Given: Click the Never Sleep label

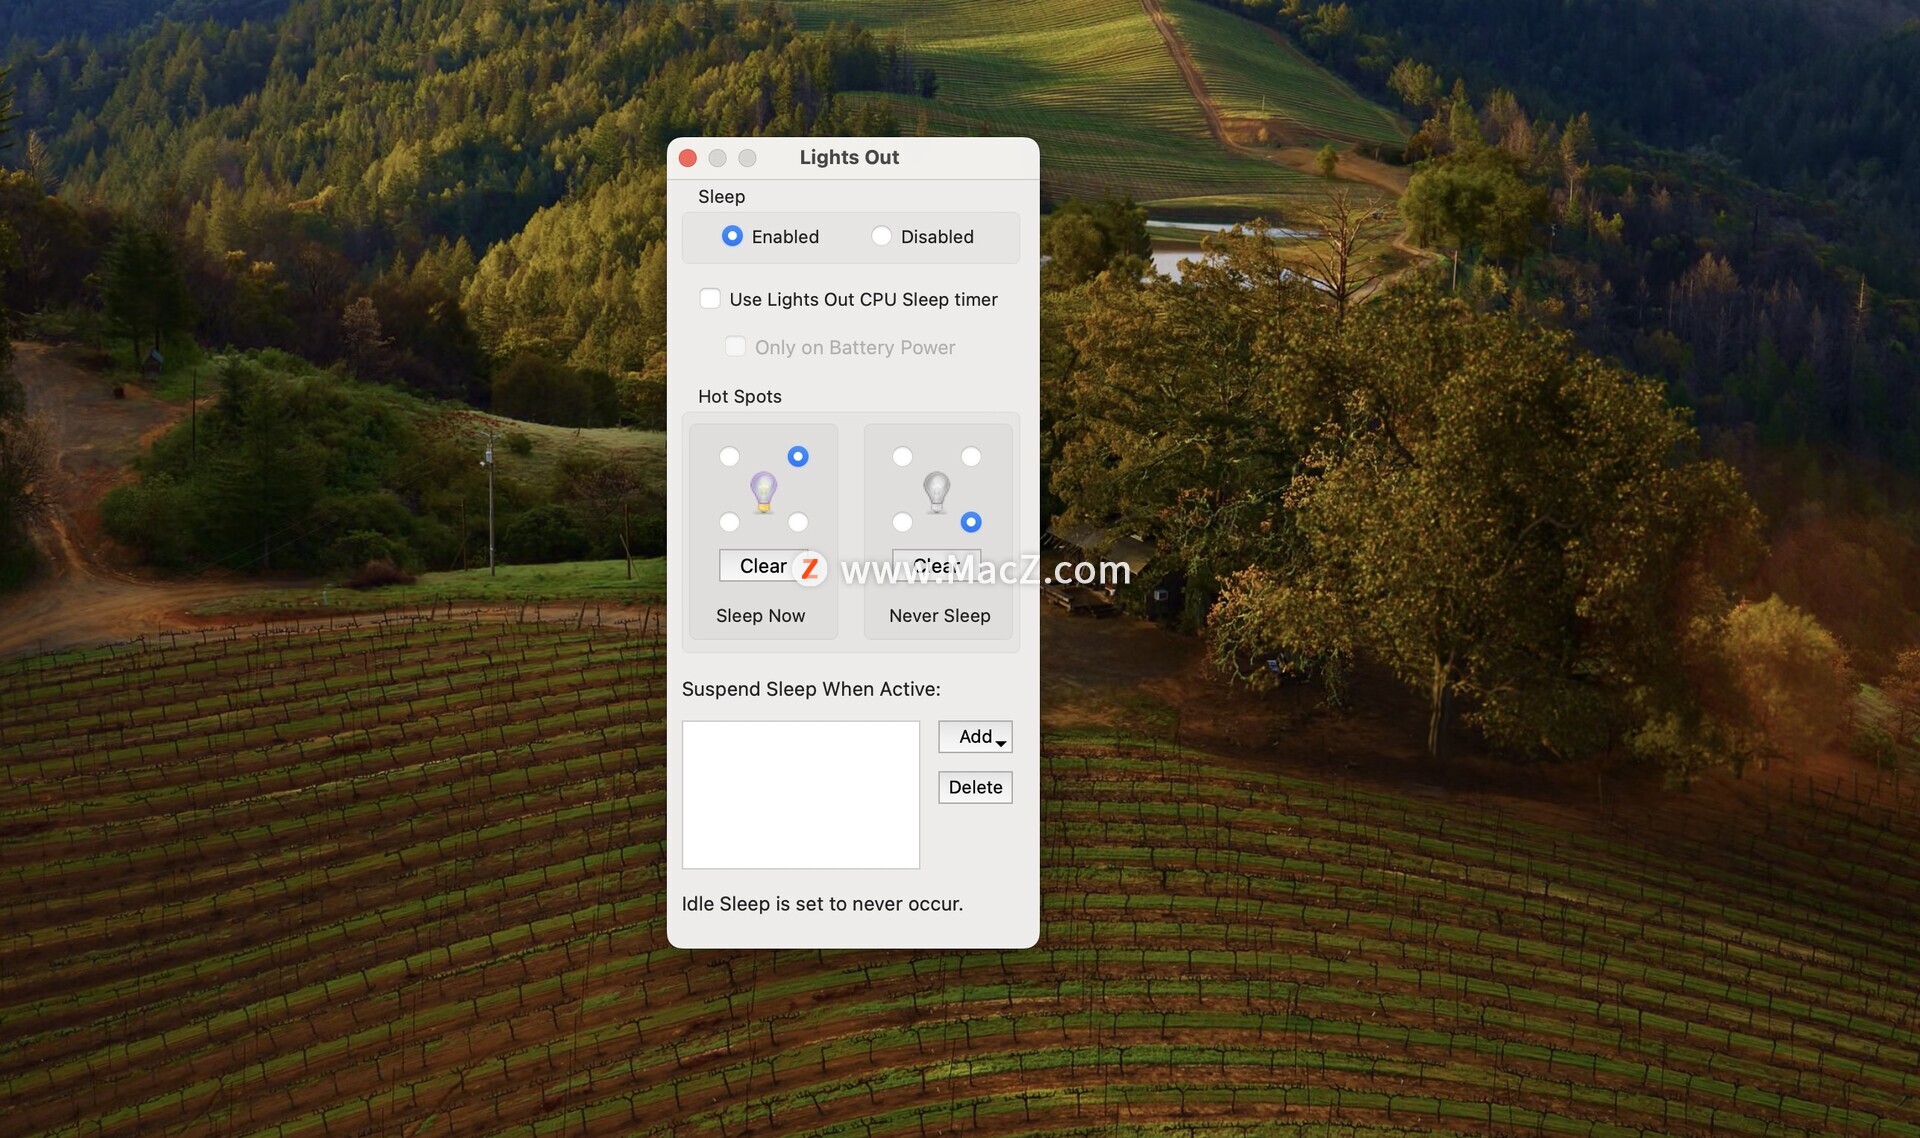Looking at the screenshot, I should point(940,616).
